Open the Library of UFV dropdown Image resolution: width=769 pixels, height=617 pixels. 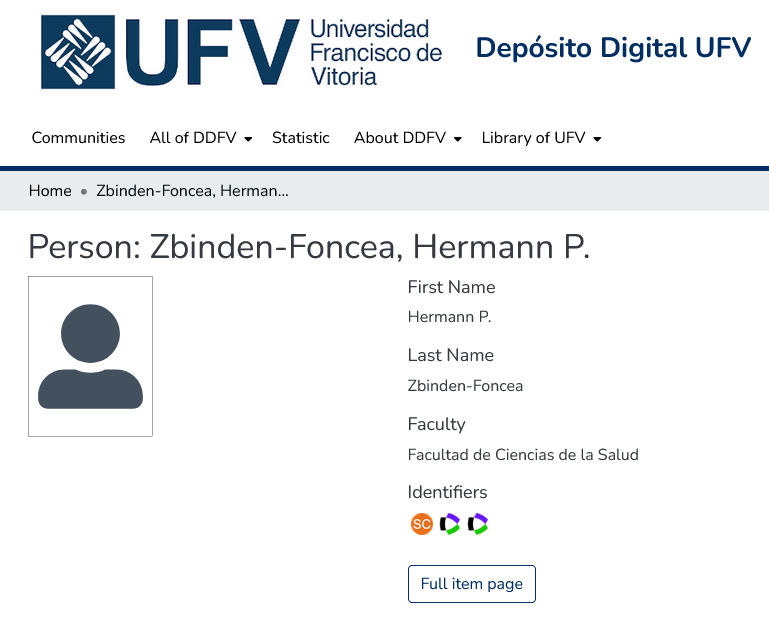[x=540, y=138]
